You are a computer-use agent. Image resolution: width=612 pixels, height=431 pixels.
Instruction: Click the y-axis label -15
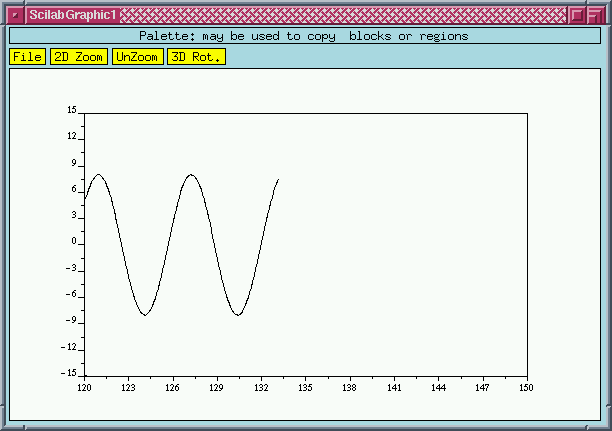pos(69,373)
